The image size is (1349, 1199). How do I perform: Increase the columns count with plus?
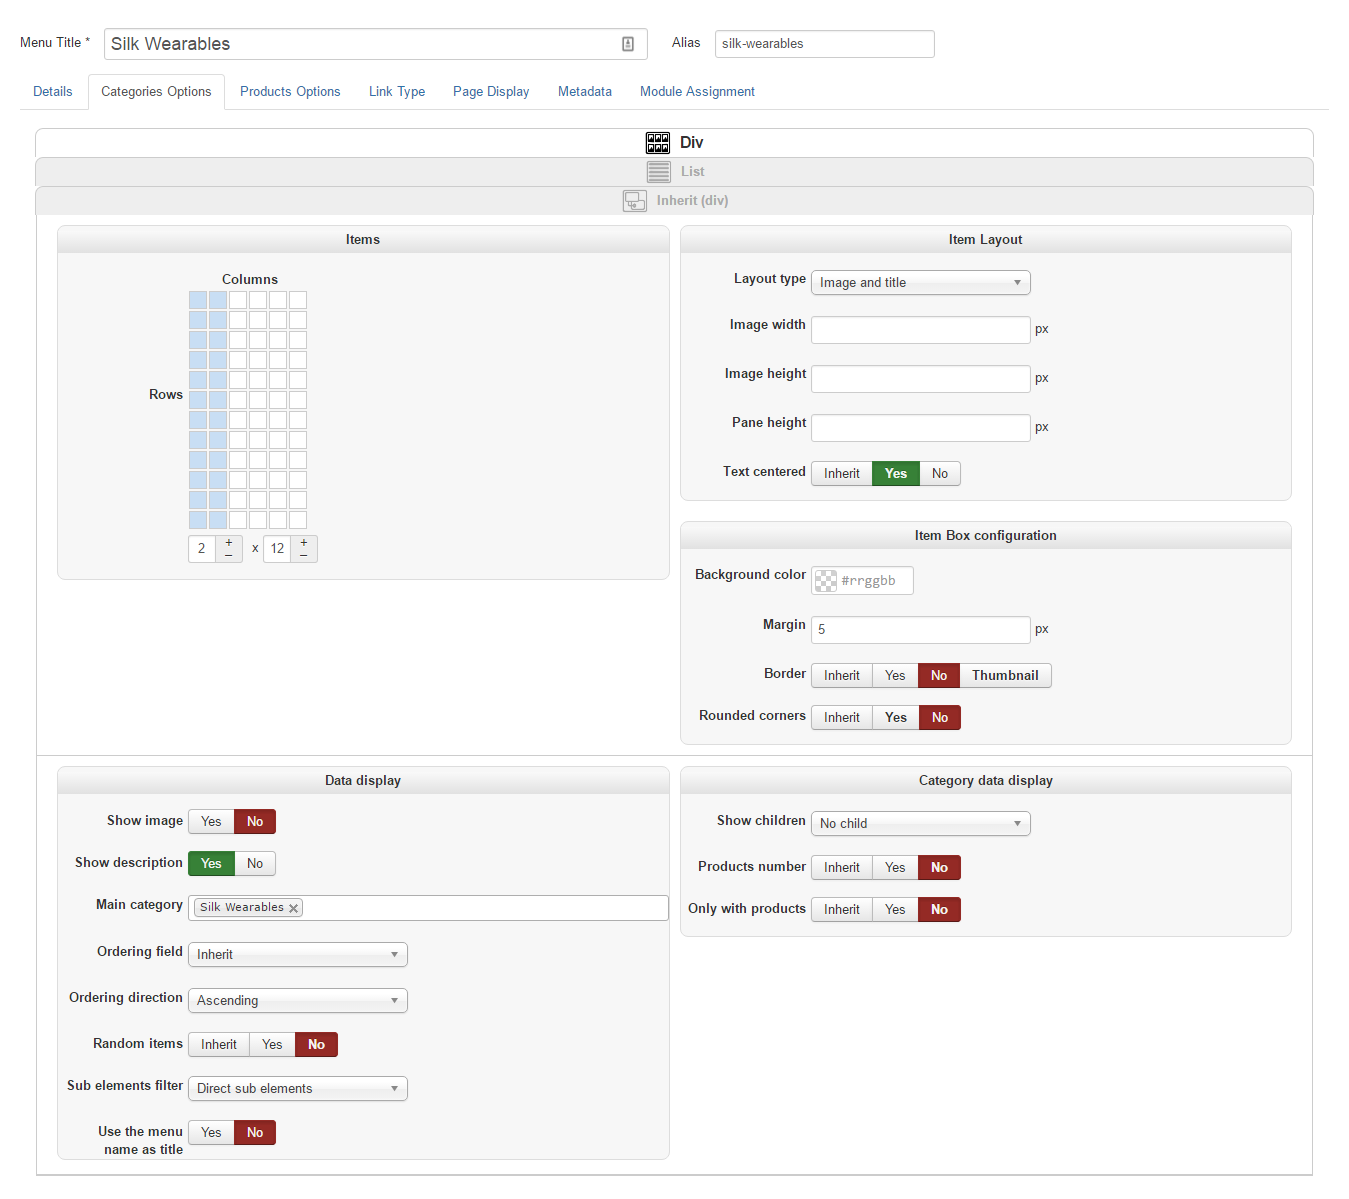coord(229,543)
